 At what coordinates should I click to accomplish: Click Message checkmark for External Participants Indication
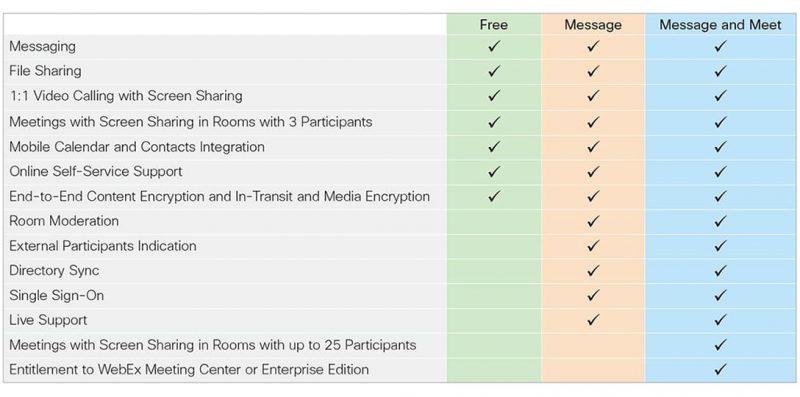tap(592, 246)
